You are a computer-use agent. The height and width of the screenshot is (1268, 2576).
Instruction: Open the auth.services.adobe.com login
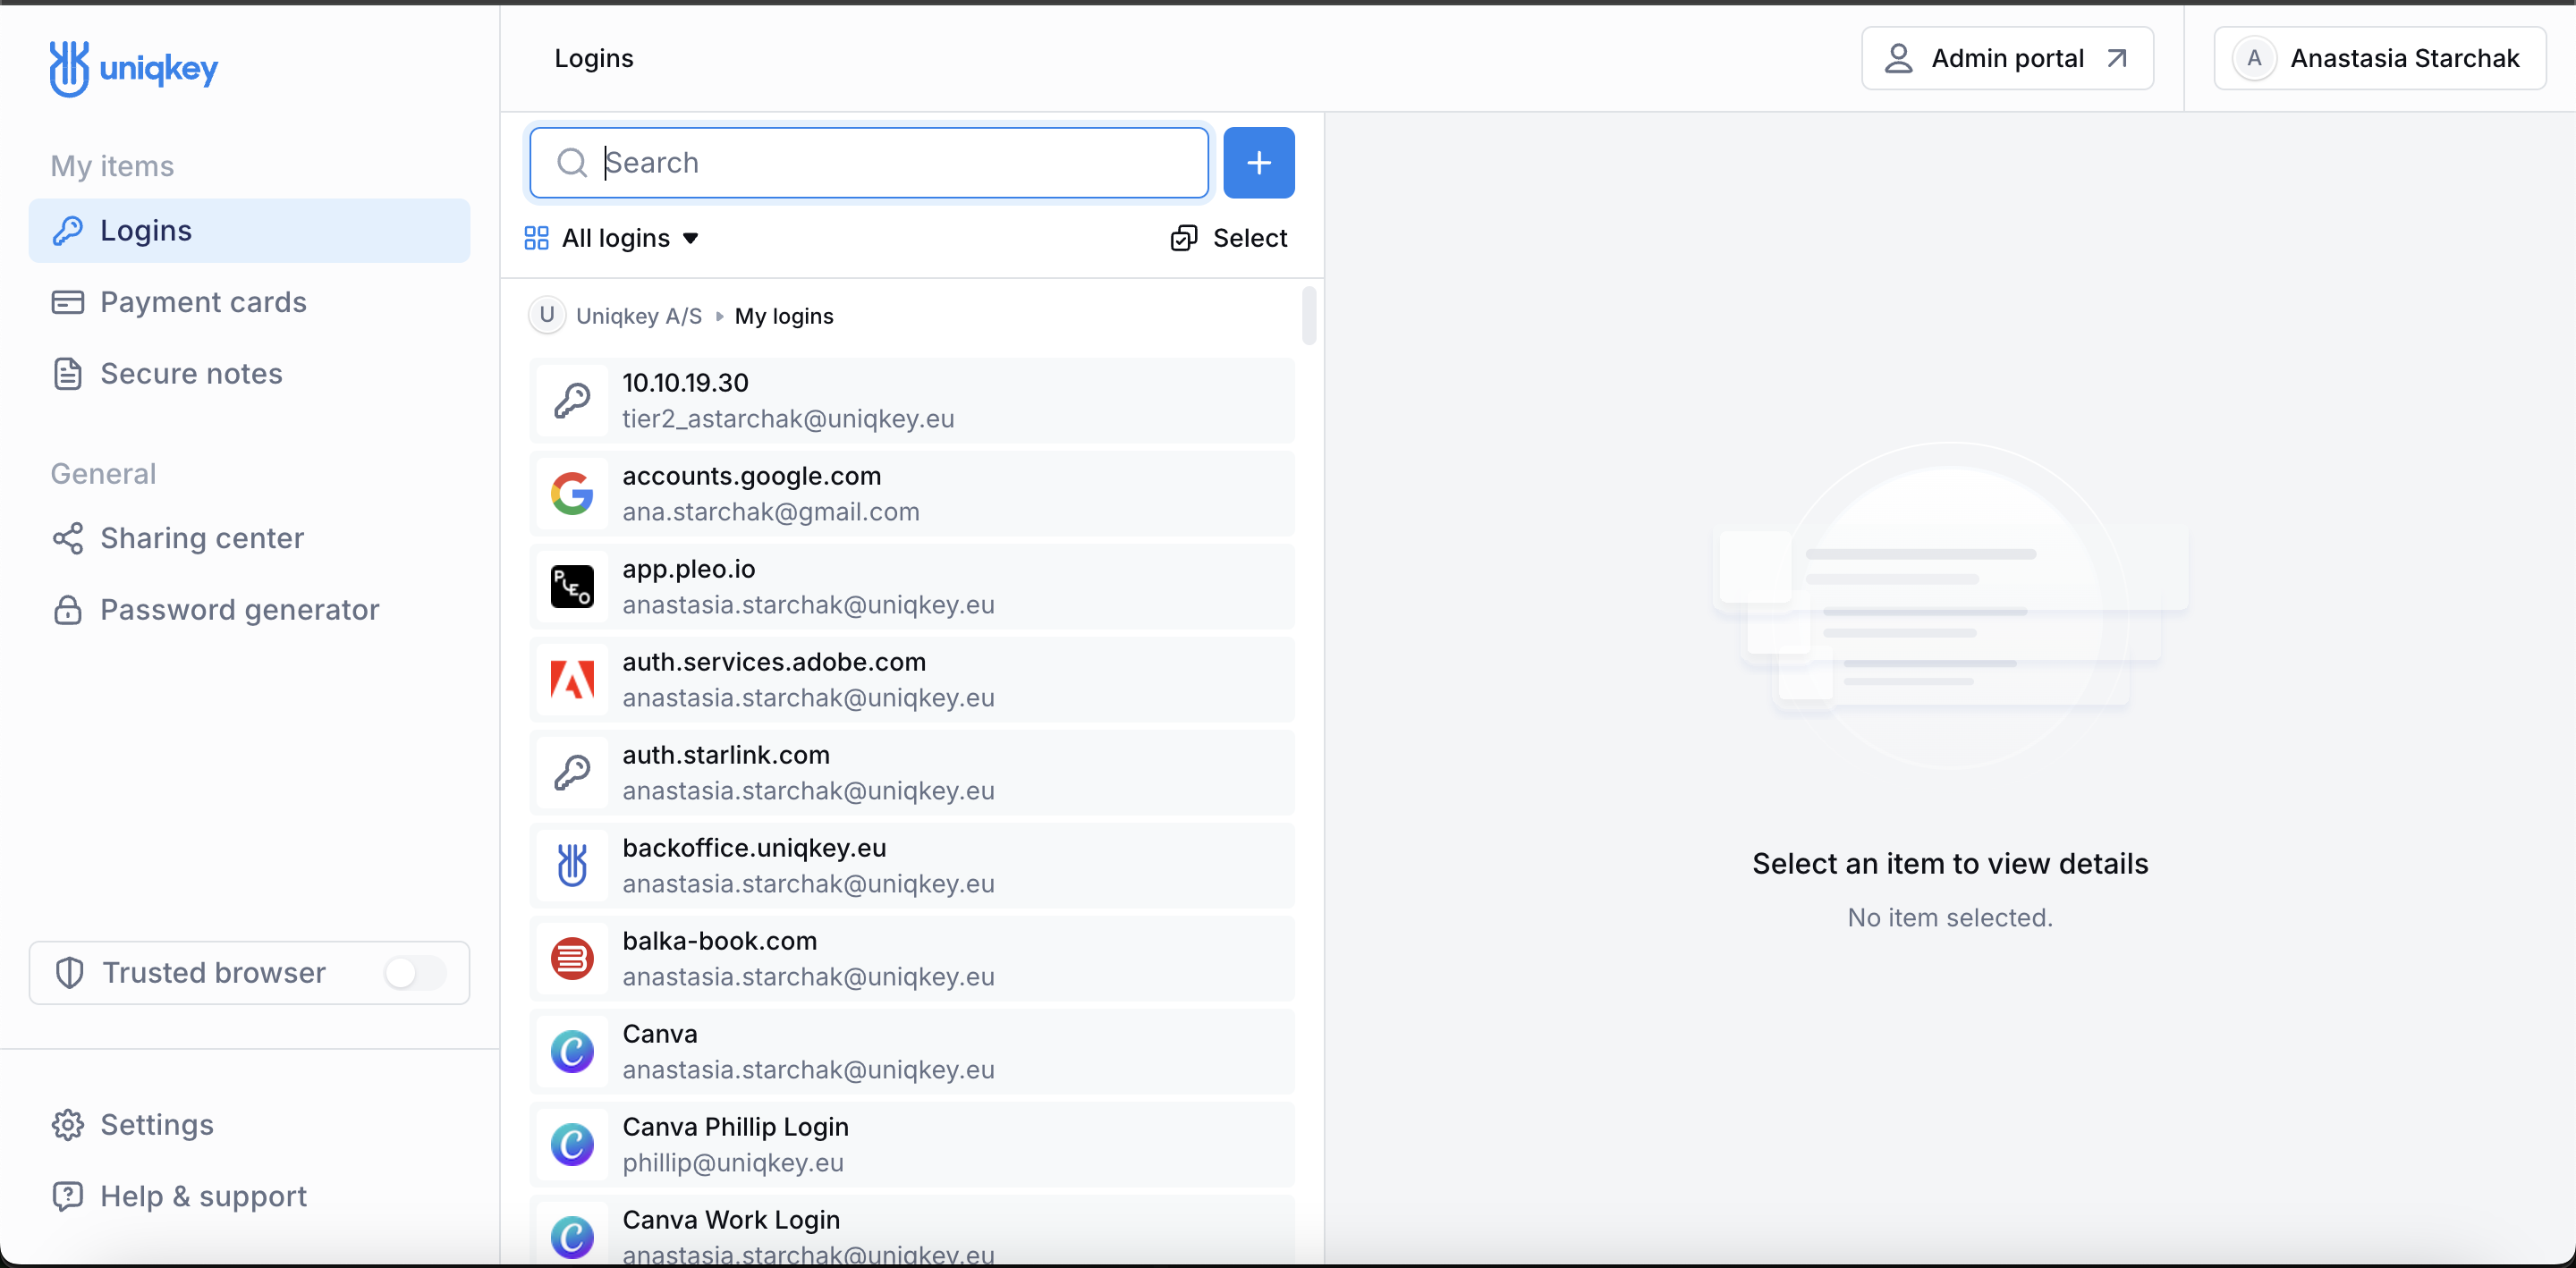pos(911,680)
